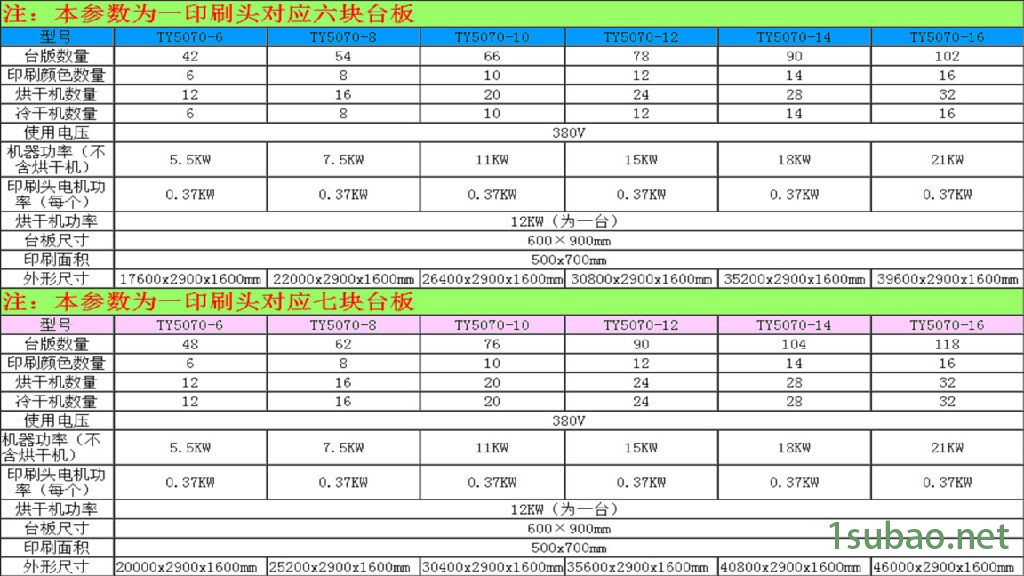Click the 1subao.net watermark link
Screen dimensions: 1024x576
point(919,537)
